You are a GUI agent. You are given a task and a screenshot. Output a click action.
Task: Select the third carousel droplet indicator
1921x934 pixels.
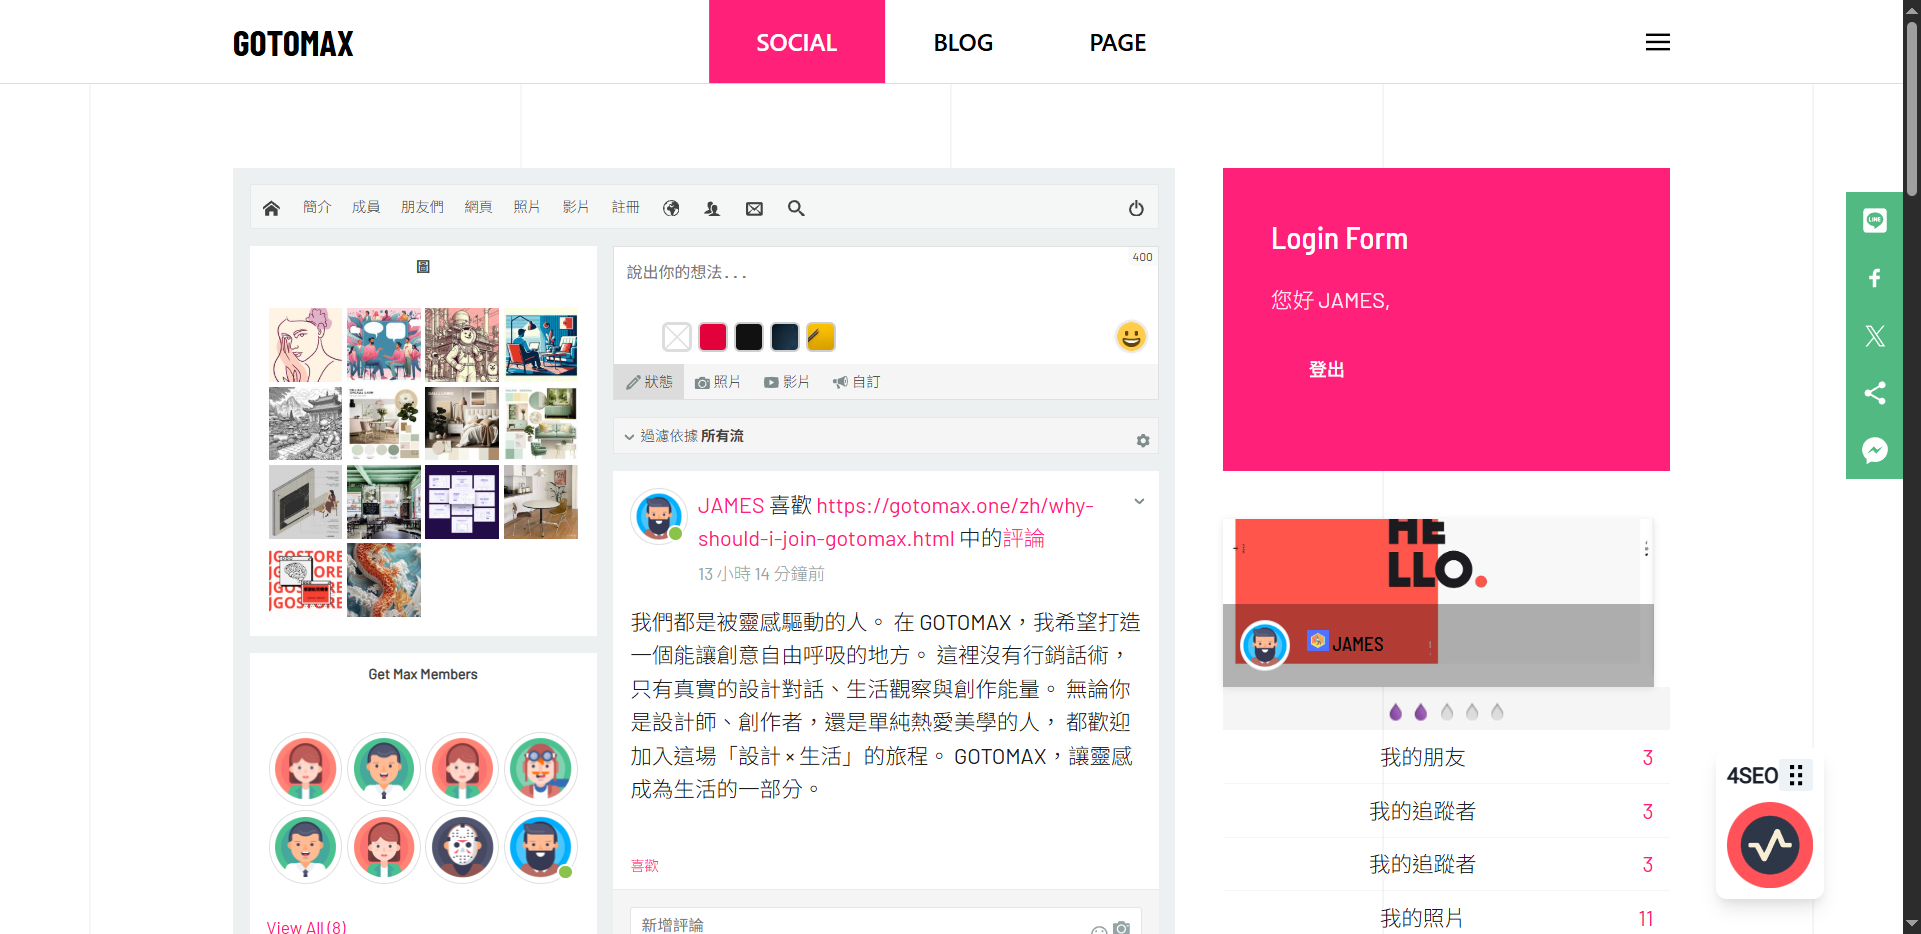click(x=1447, y=712)
